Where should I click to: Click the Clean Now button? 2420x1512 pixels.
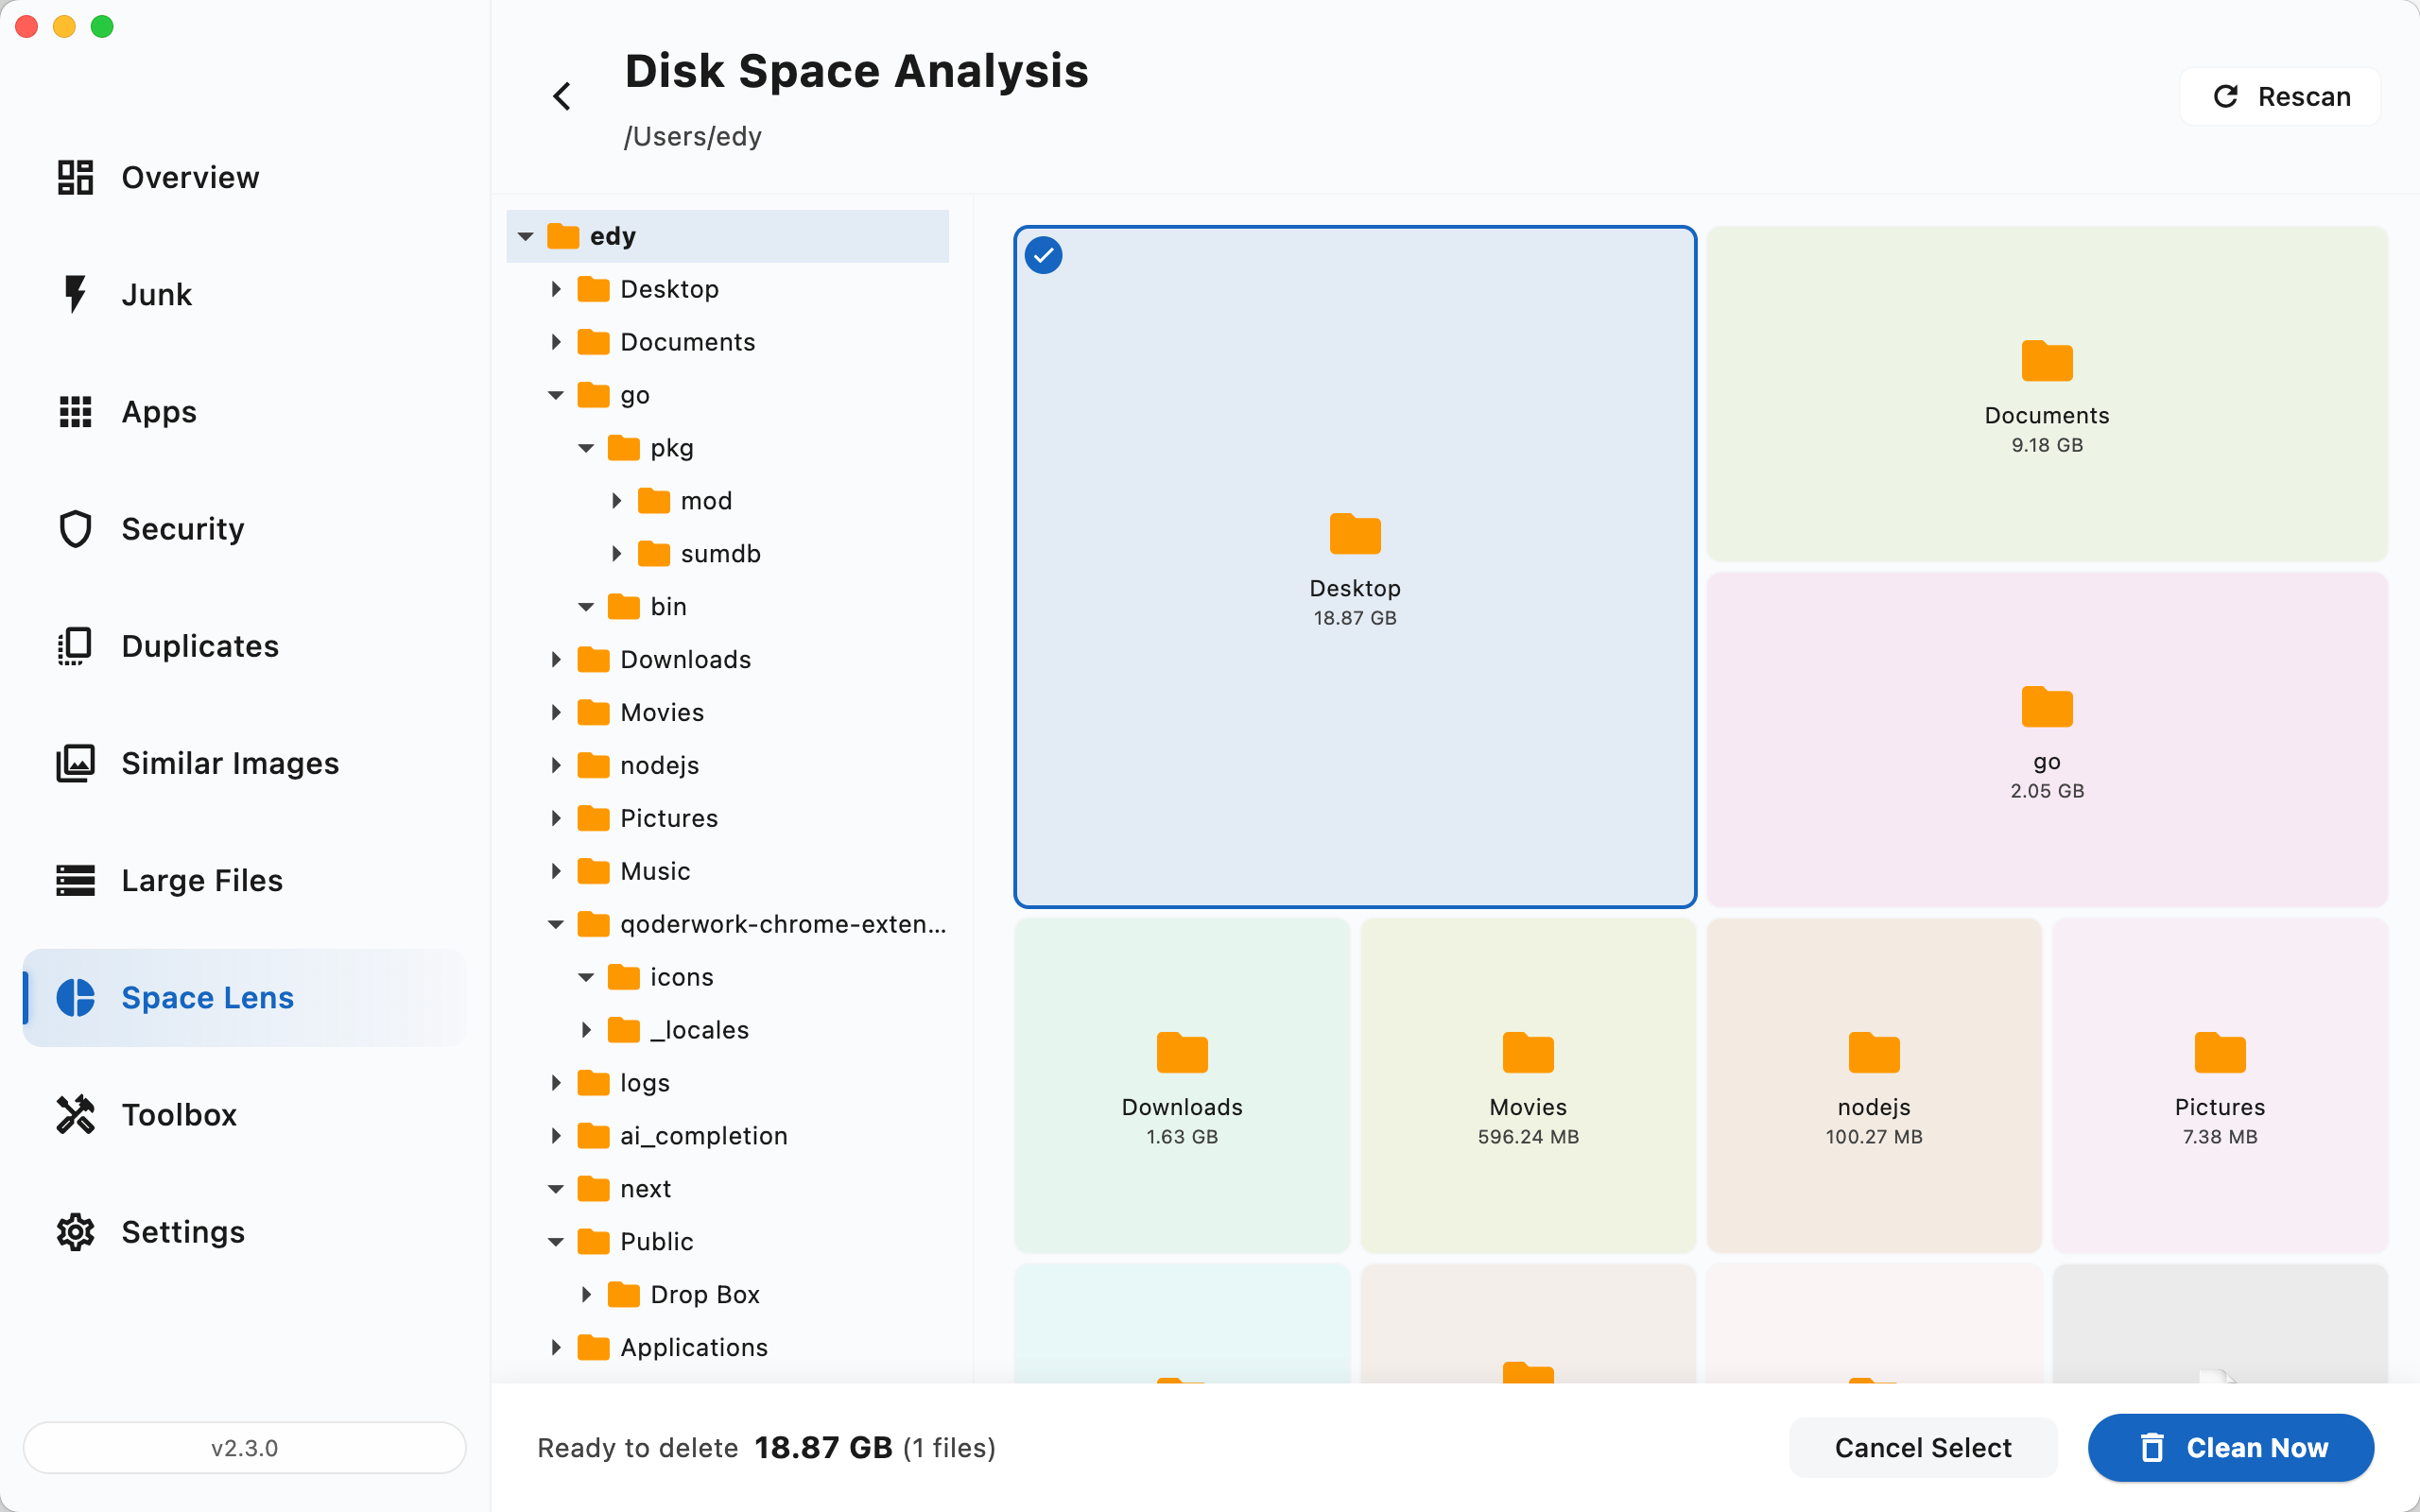[2230, 1447]
